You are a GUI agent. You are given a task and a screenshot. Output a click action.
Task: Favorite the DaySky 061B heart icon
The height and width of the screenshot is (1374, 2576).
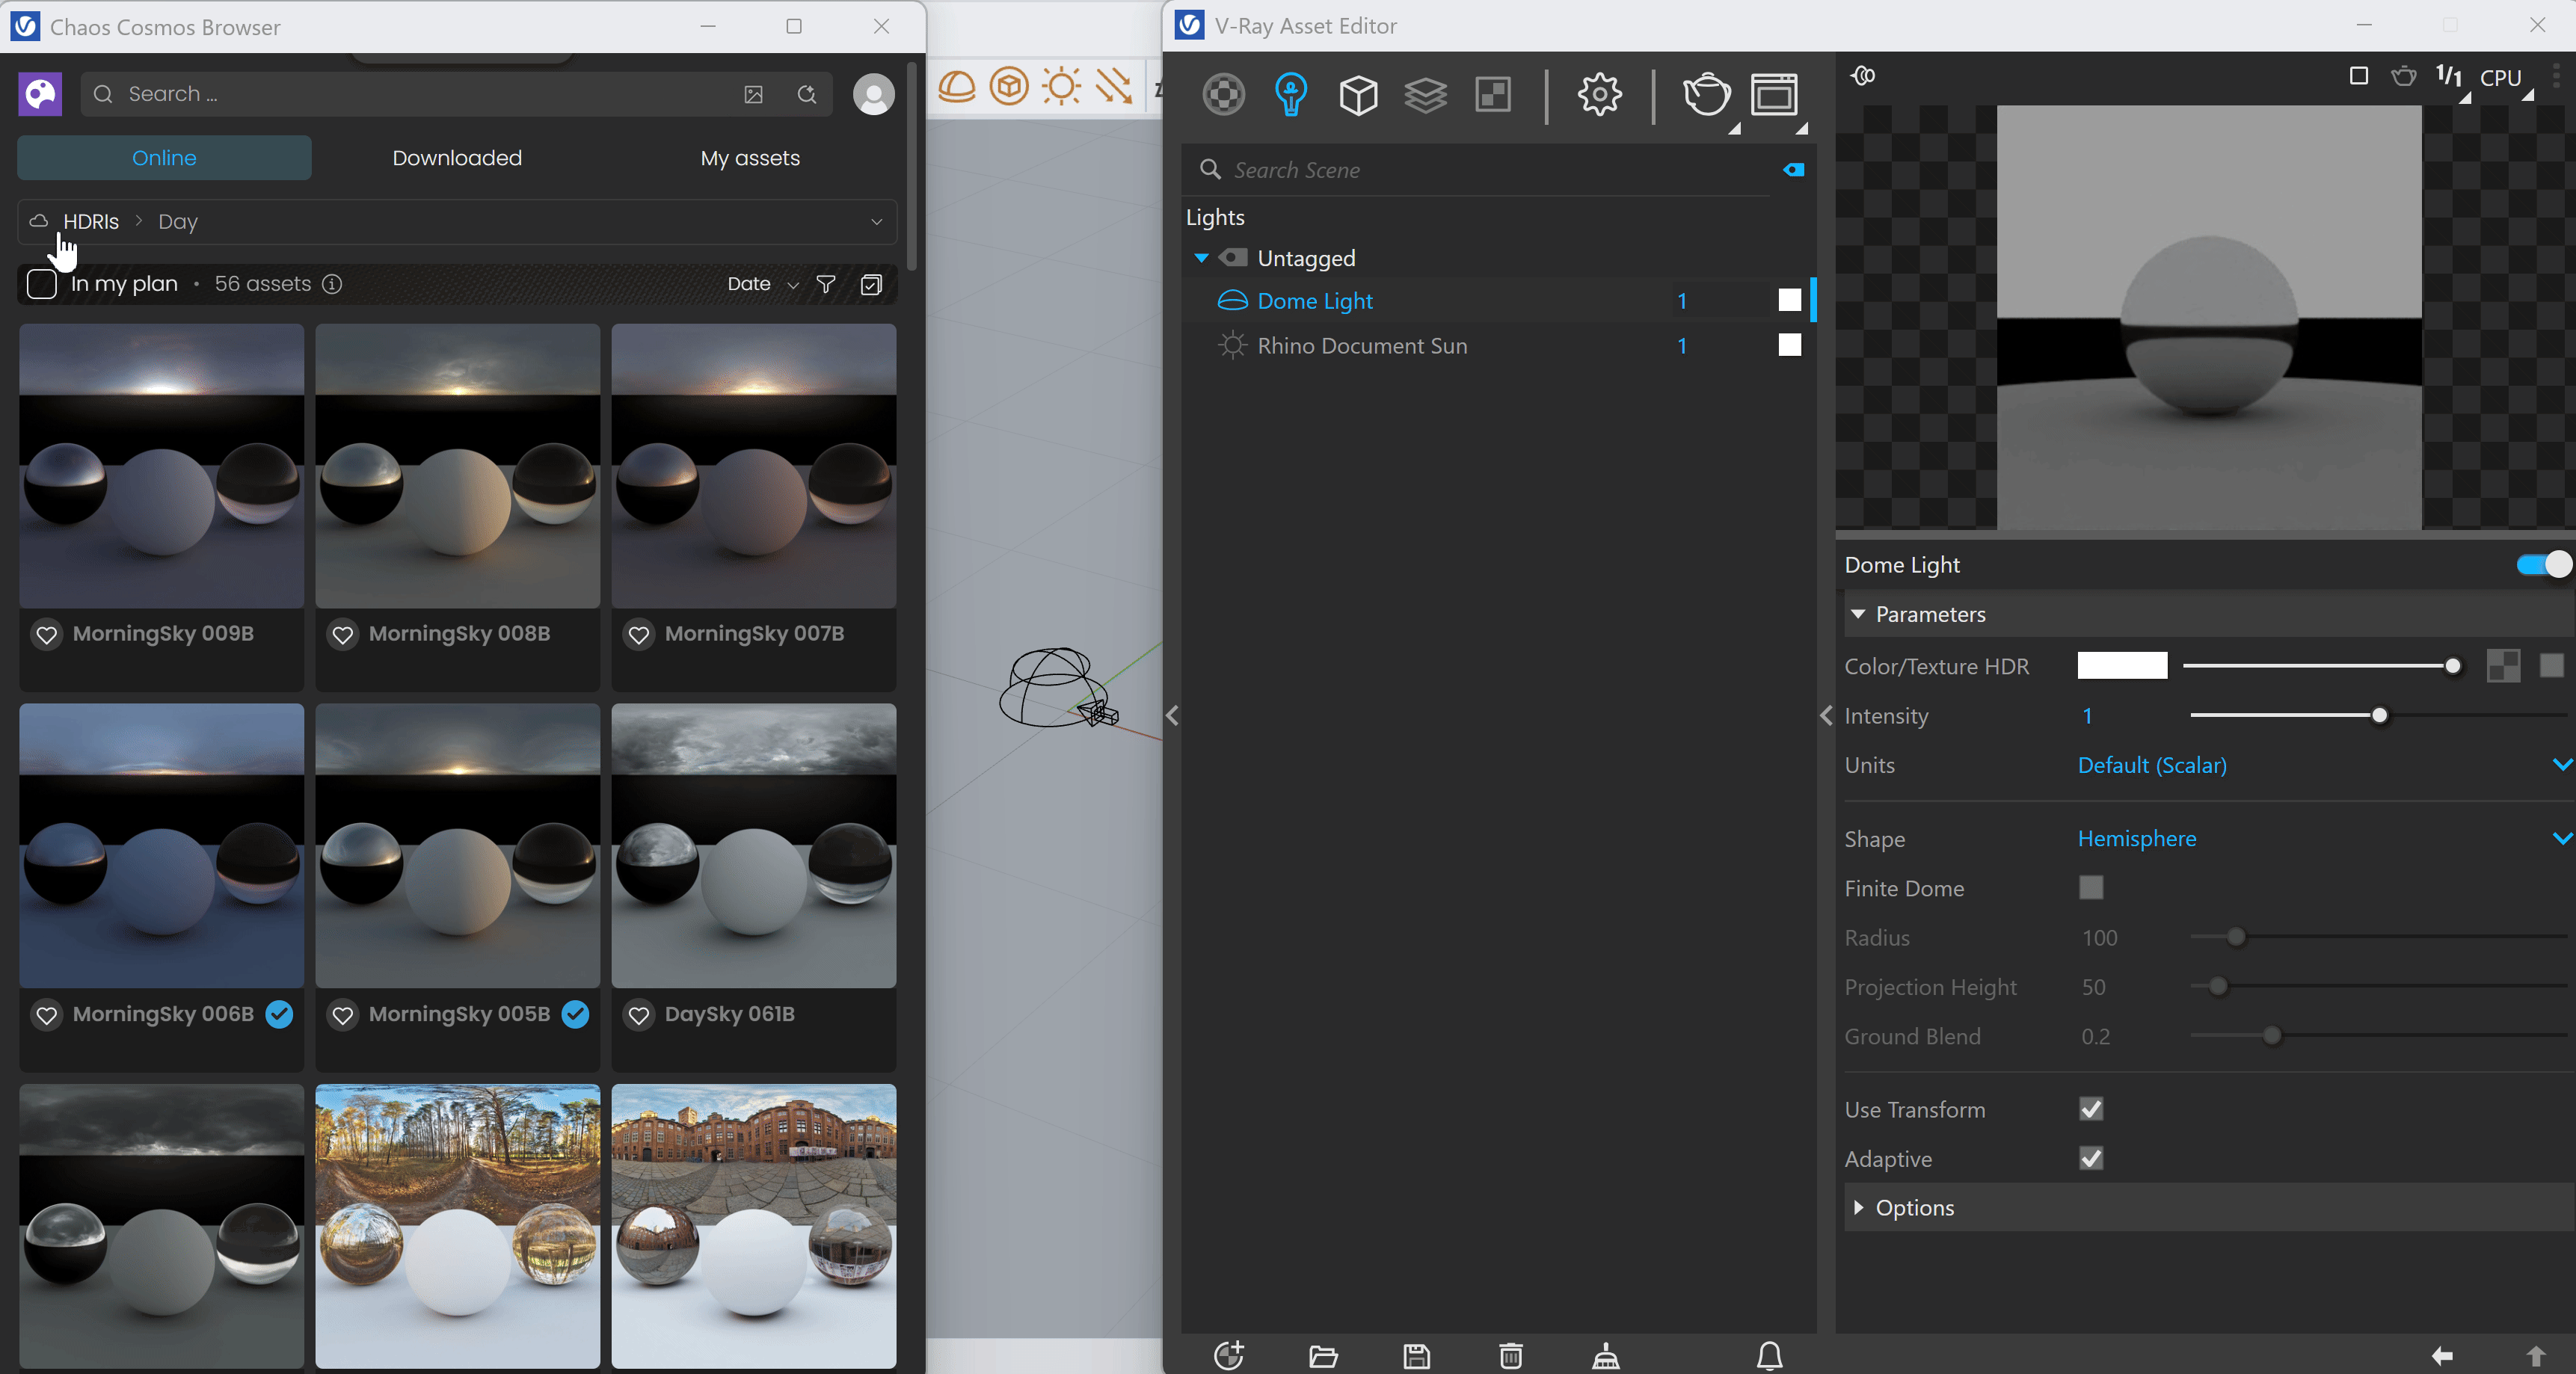pos(639,1015)
